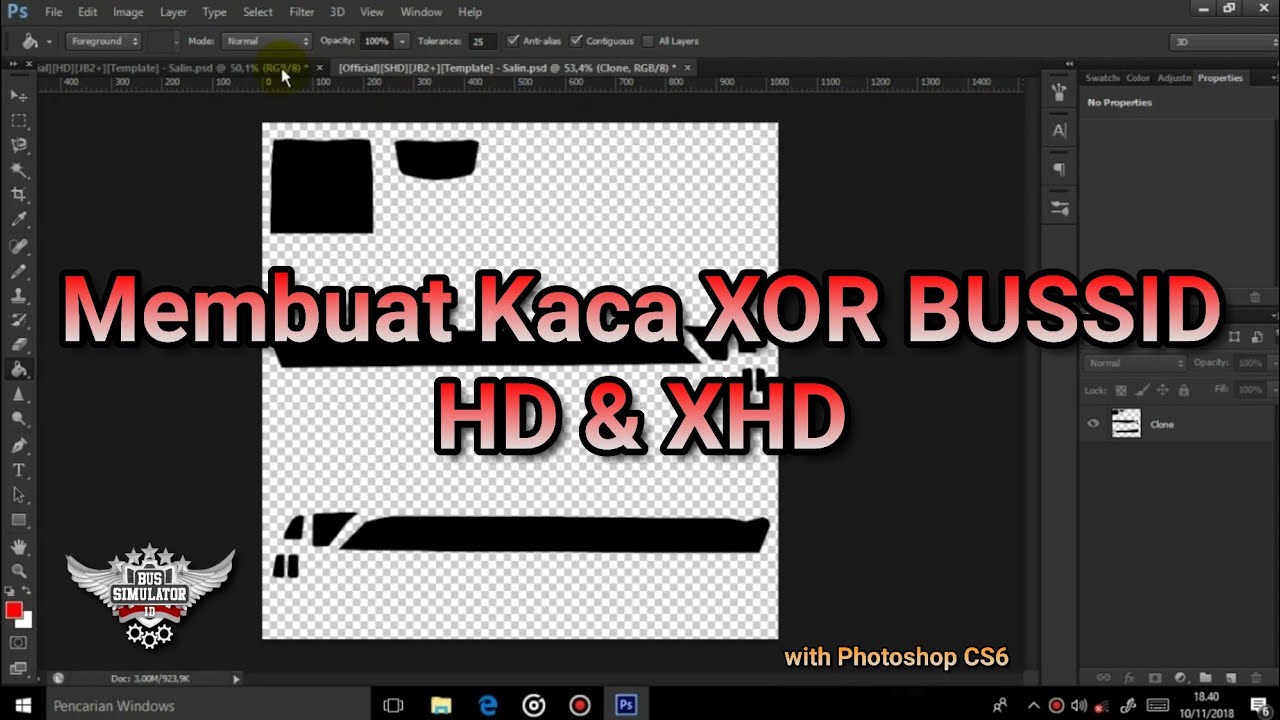Select the Paint Bucket tool in toolbox
The height and width of the screenshot is (720, 1280).
click(x=18, y=370)
